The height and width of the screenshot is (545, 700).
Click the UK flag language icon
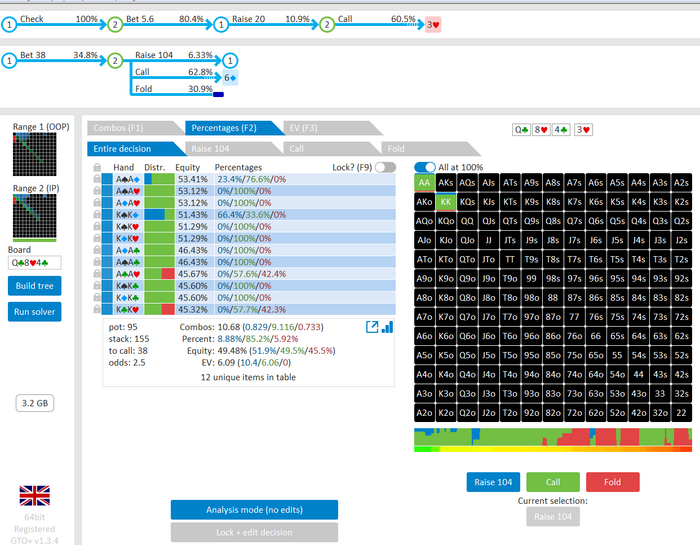point(35,495)
